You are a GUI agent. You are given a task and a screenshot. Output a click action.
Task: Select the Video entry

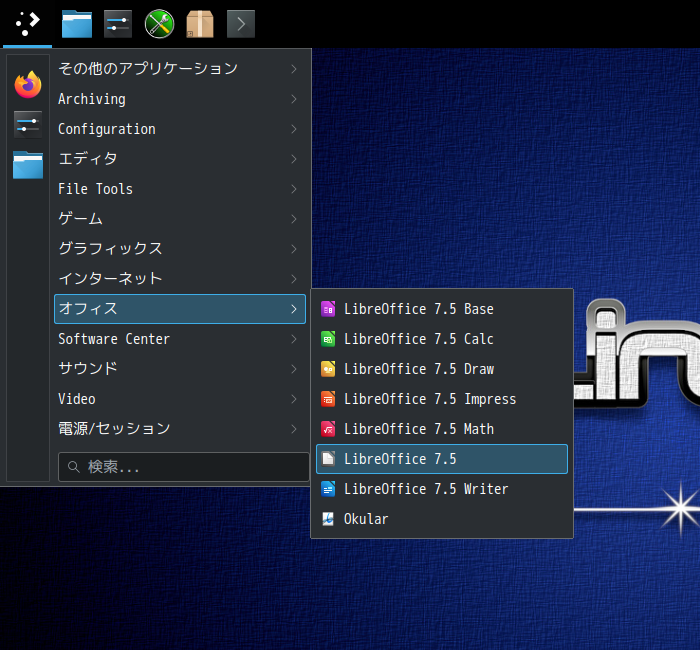[x=179, y=399]
